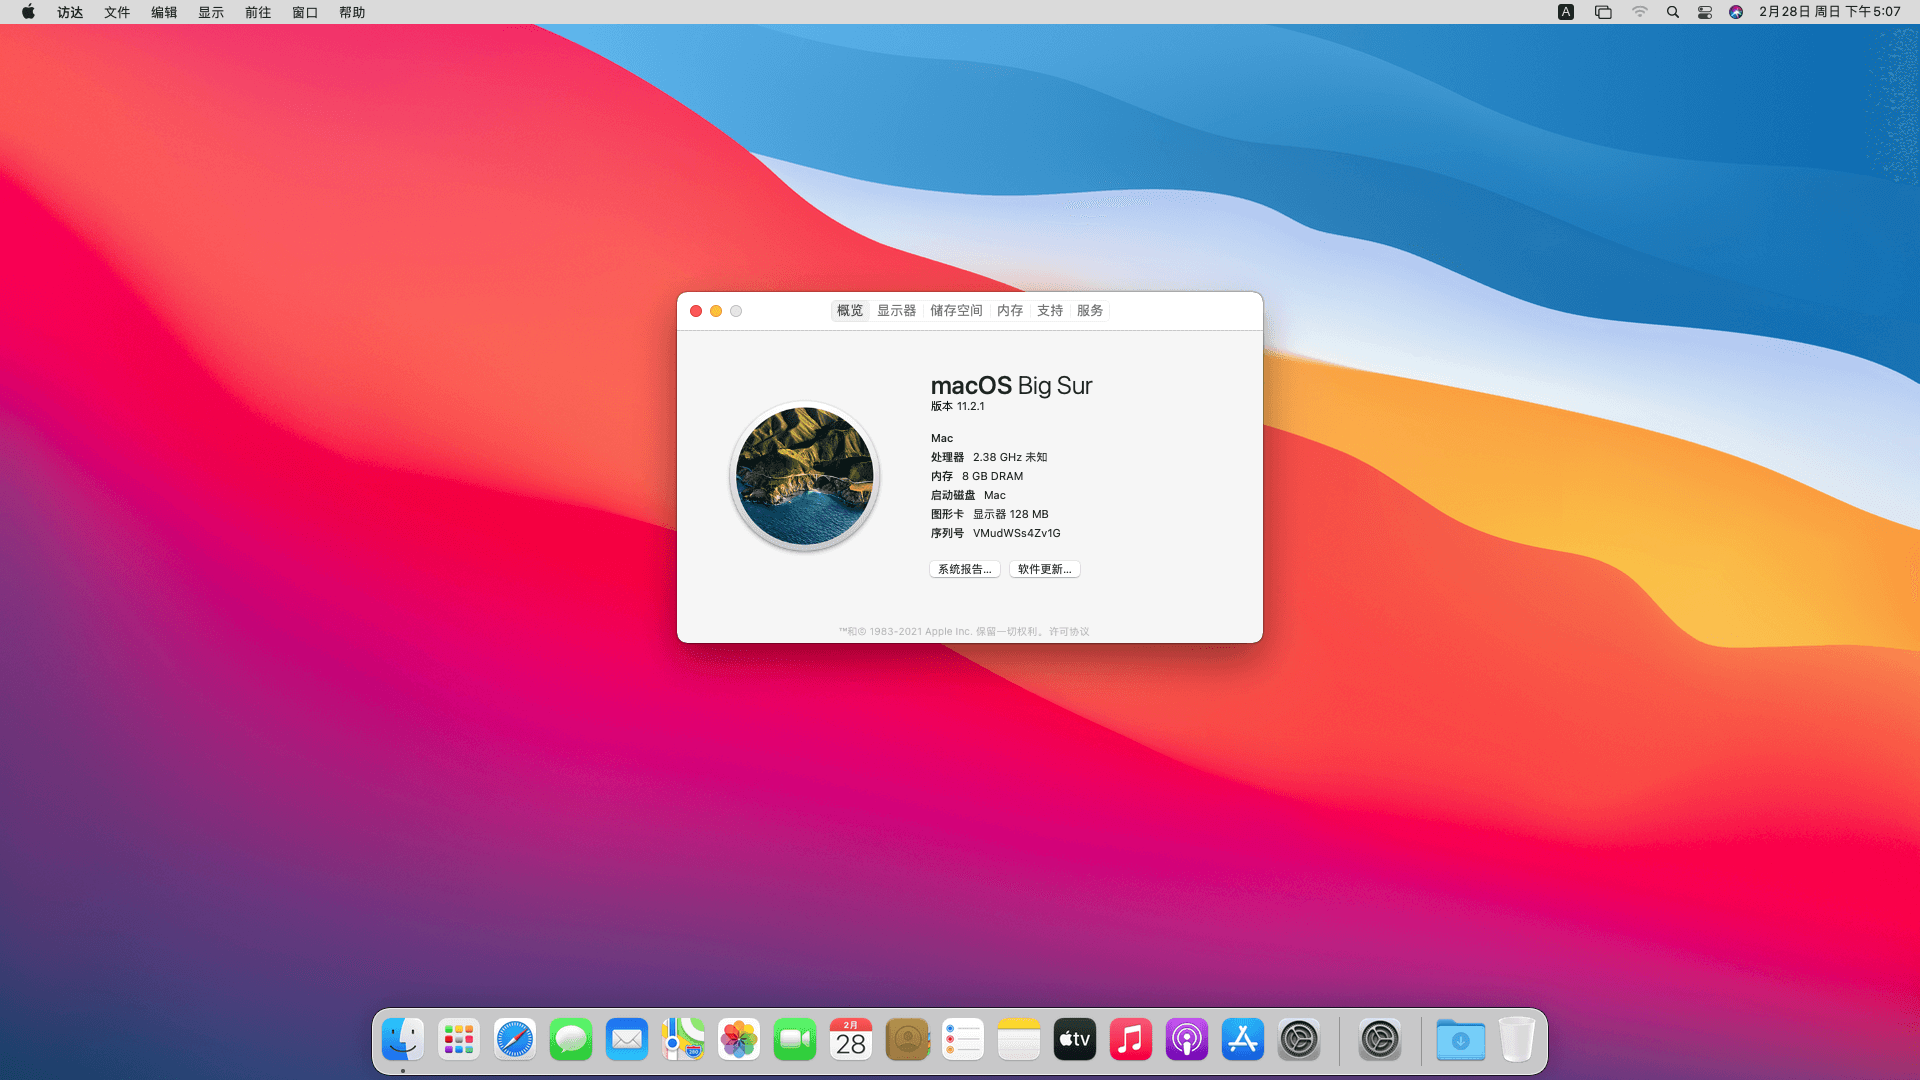Image resolution: width=1920 pixels, height=1080 pixels.
Task: Open the App Store icon
Action: pyautogui.click(x=1243, y=1040)
